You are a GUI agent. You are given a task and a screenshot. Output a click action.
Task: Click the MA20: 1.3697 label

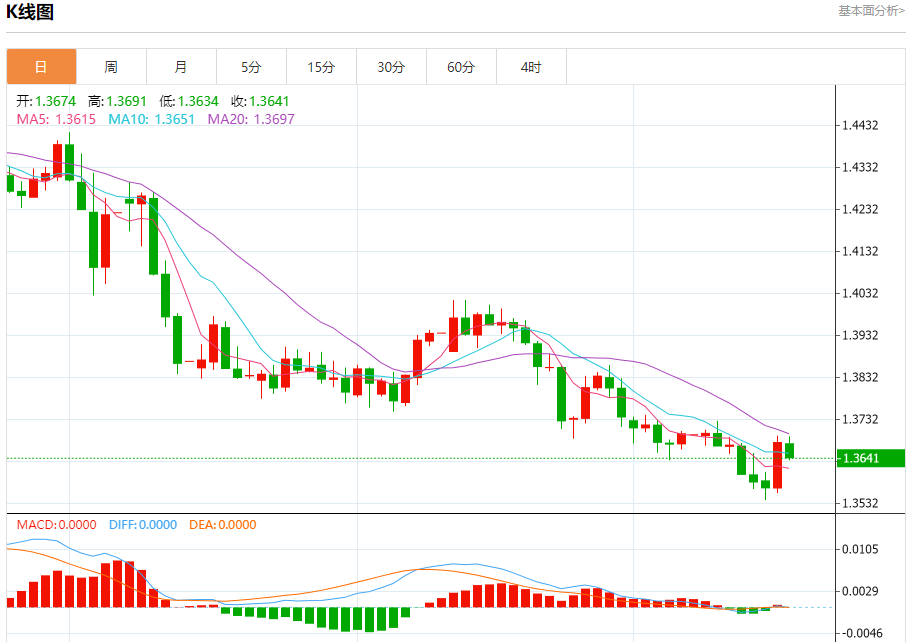pos(251,119)
